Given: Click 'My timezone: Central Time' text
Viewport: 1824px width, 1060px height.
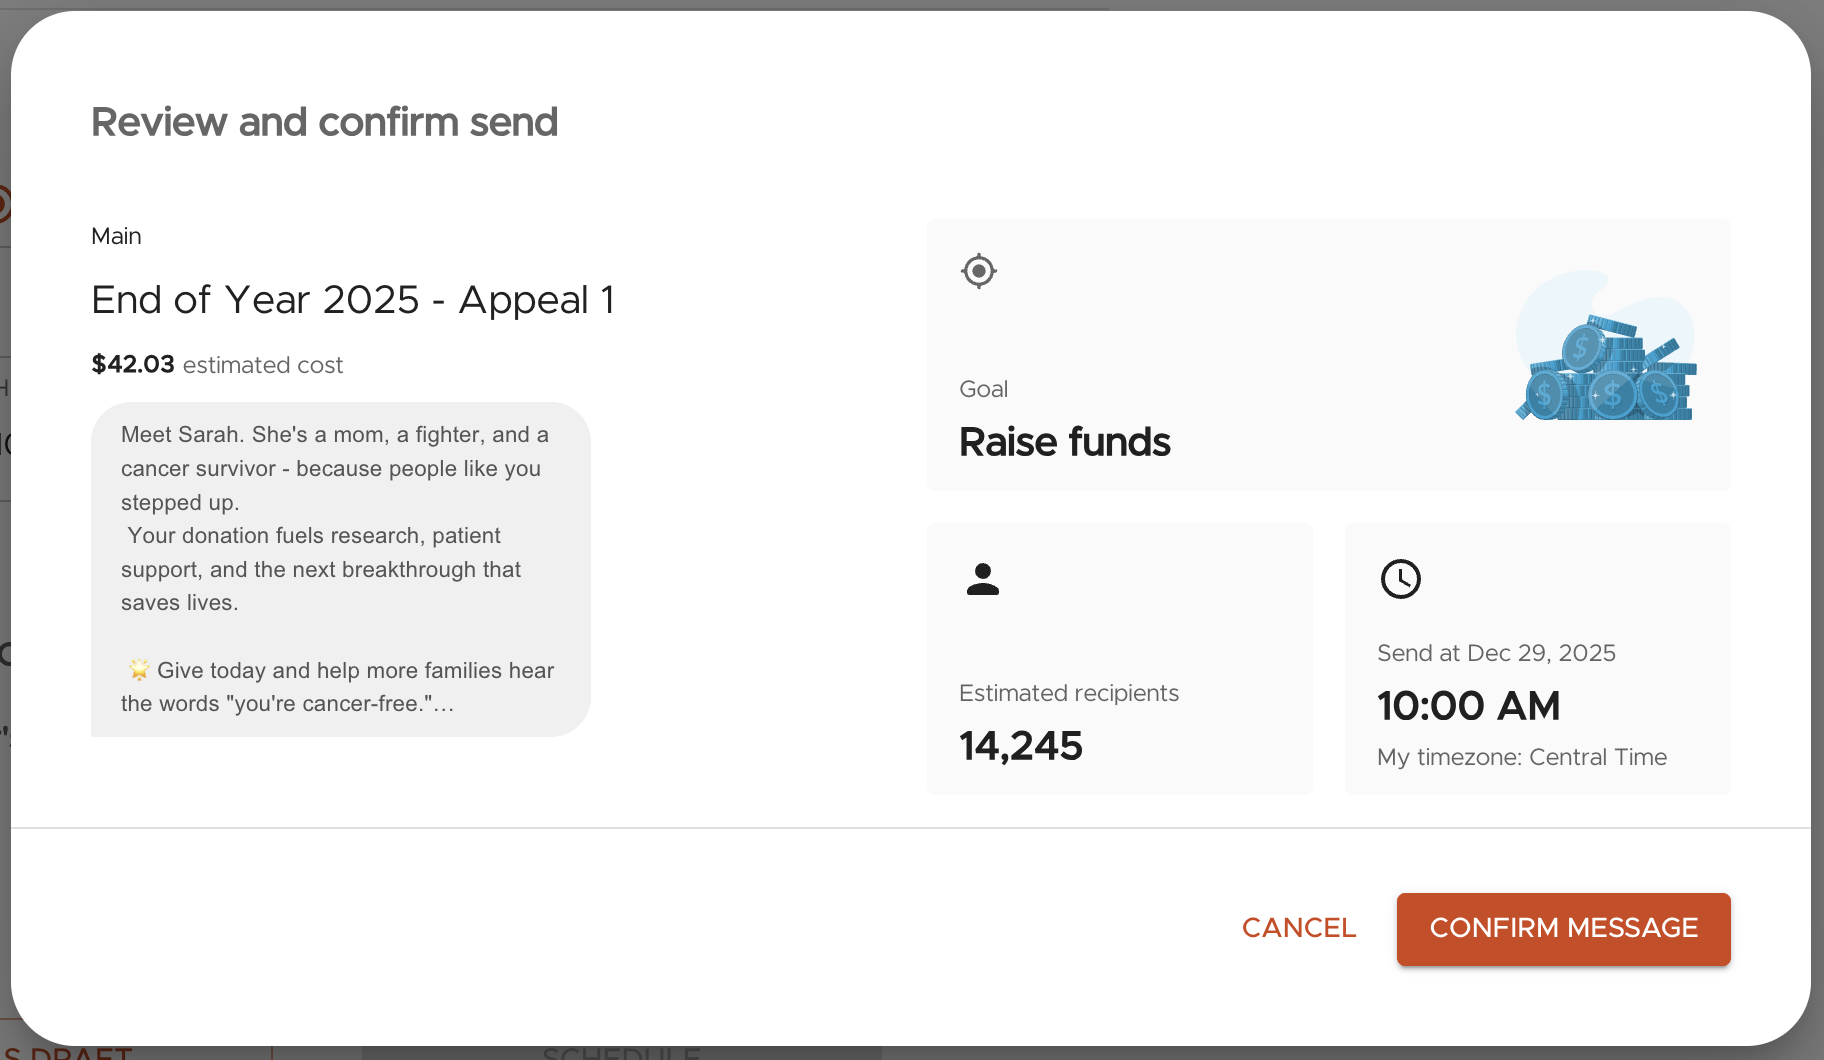Looking at the screenshot, I should coord(1521,757).
